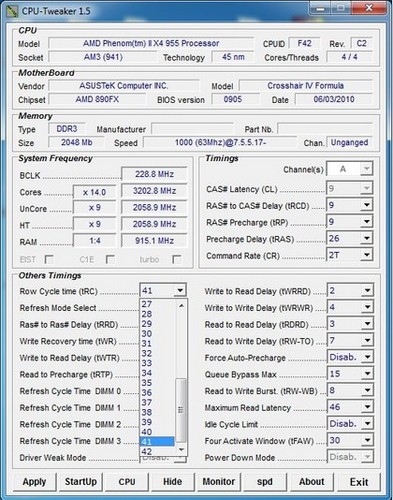393x500 pixels.
Task: Enable the EIST checkbox
Action: (x=49, y=259)
